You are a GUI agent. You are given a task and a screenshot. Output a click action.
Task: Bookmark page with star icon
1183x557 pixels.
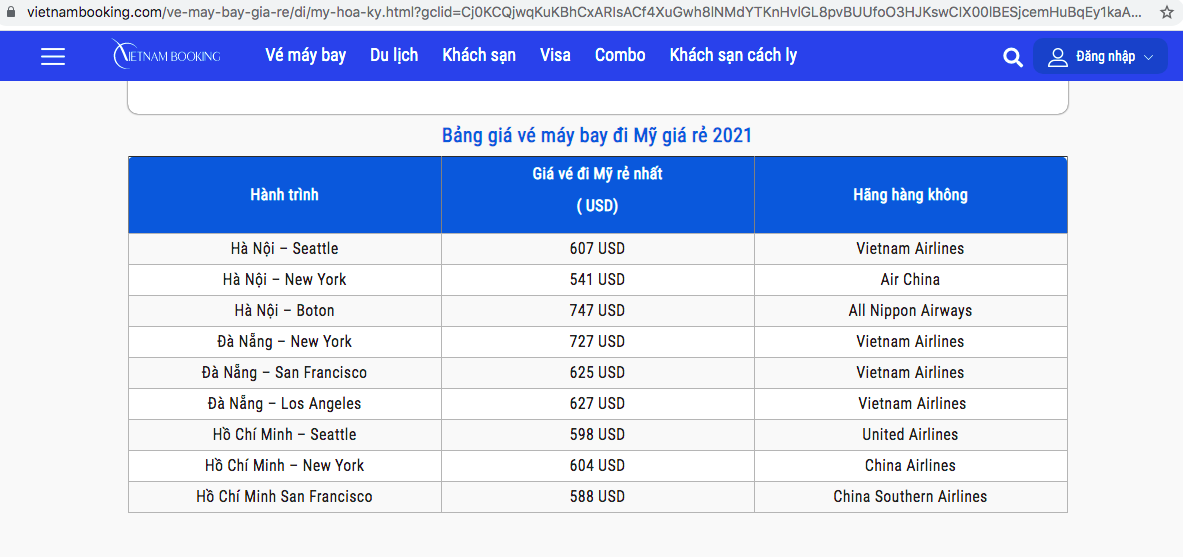pos(1166,13)
